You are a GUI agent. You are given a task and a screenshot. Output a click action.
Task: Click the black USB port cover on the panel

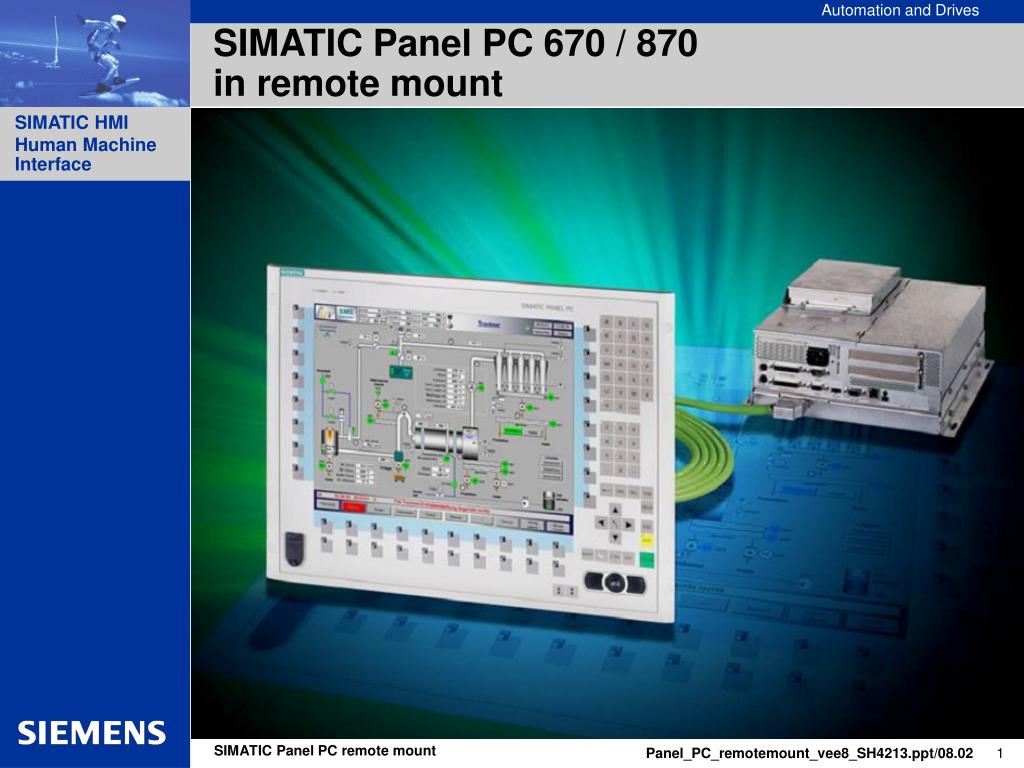pos(295,549)
